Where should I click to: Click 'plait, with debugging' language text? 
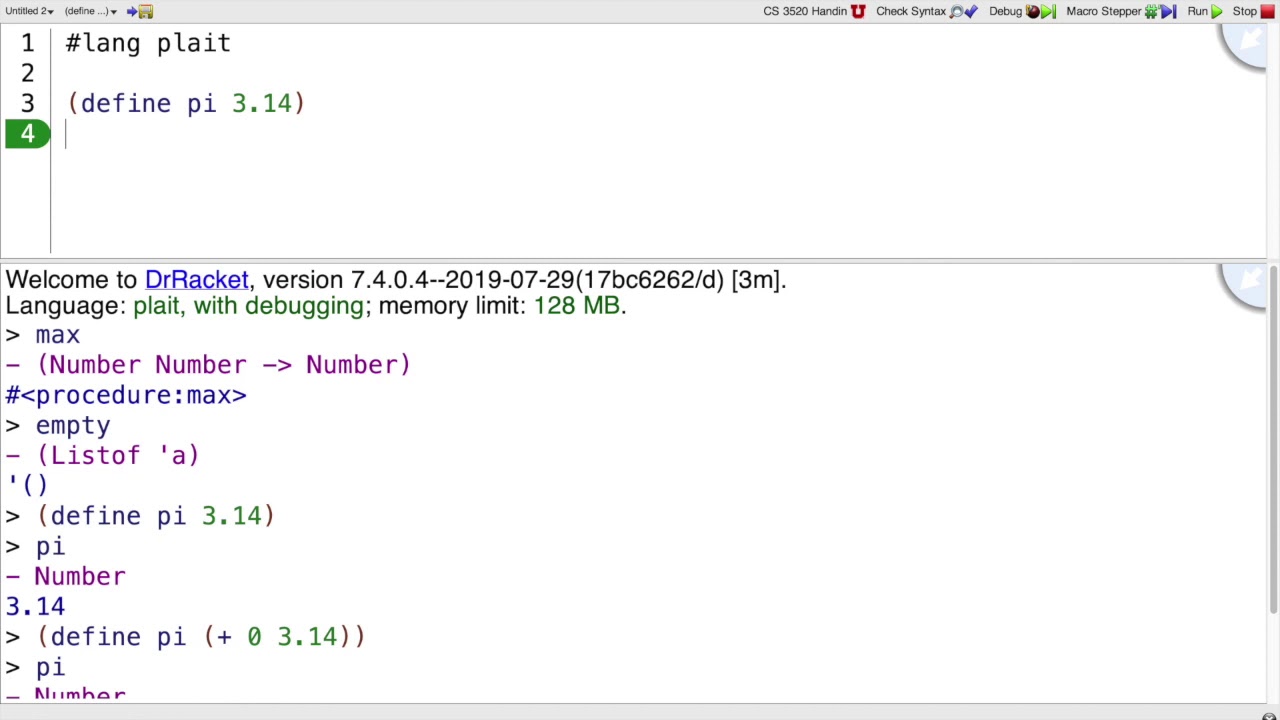(248, 306)
